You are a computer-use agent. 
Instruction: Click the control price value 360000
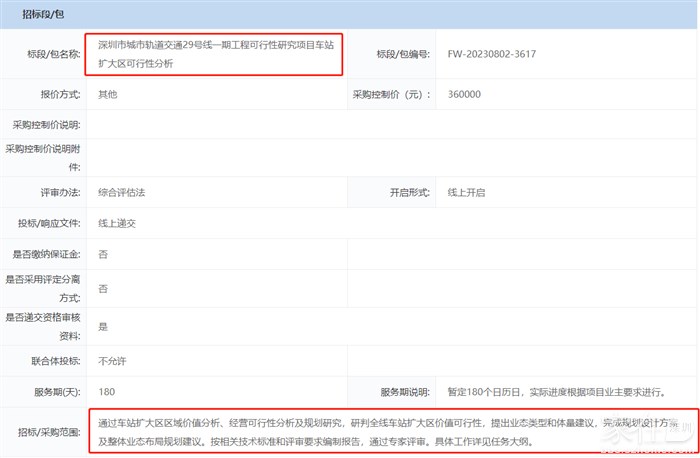point(465,94)
